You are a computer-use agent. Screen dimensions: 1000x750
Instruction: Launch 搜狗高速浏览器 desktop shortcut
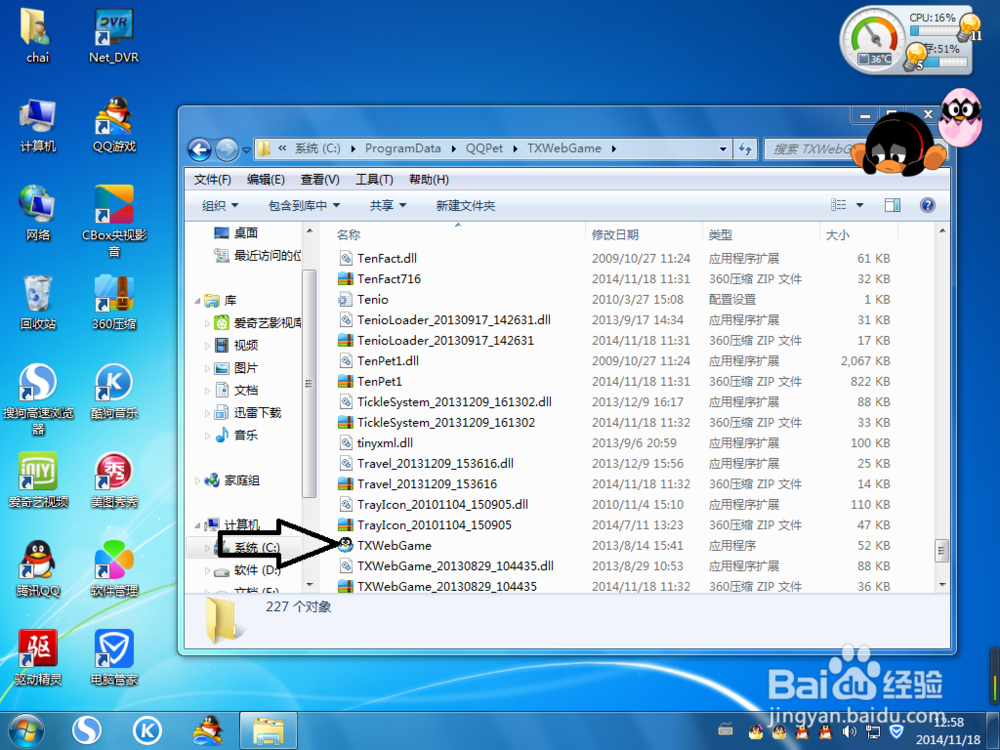(38, 399)
